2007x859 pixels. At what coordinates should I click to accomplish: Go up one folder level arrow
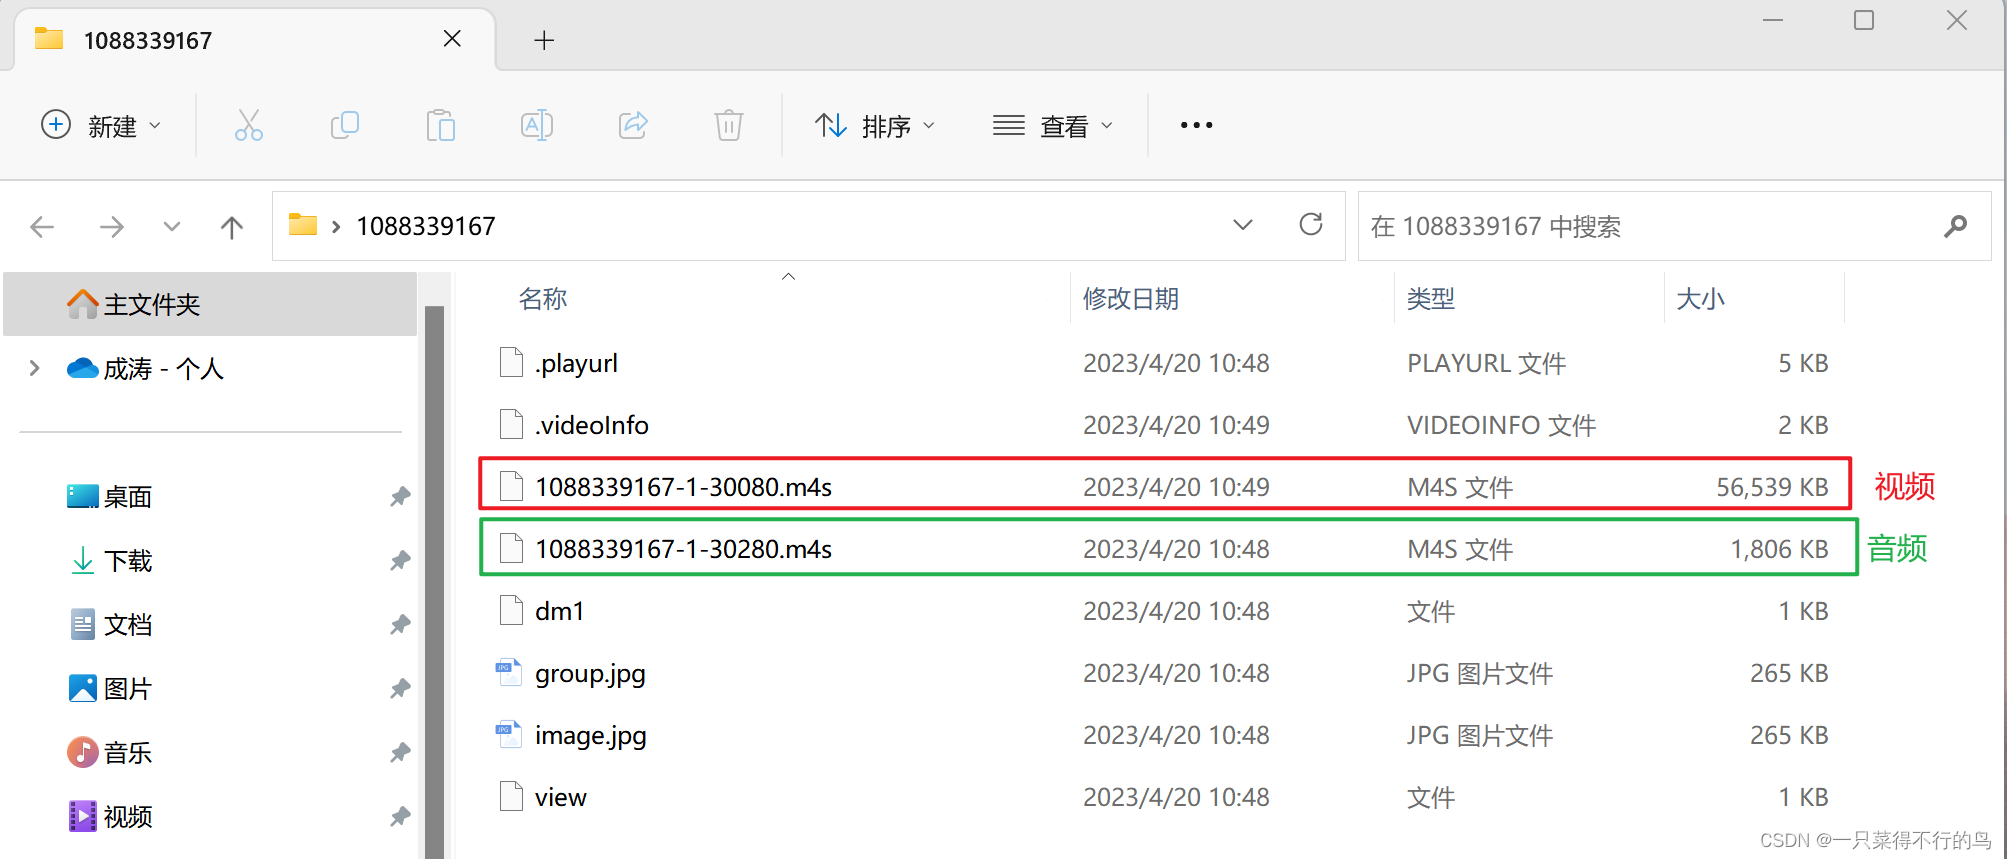(x=232, y=227)
